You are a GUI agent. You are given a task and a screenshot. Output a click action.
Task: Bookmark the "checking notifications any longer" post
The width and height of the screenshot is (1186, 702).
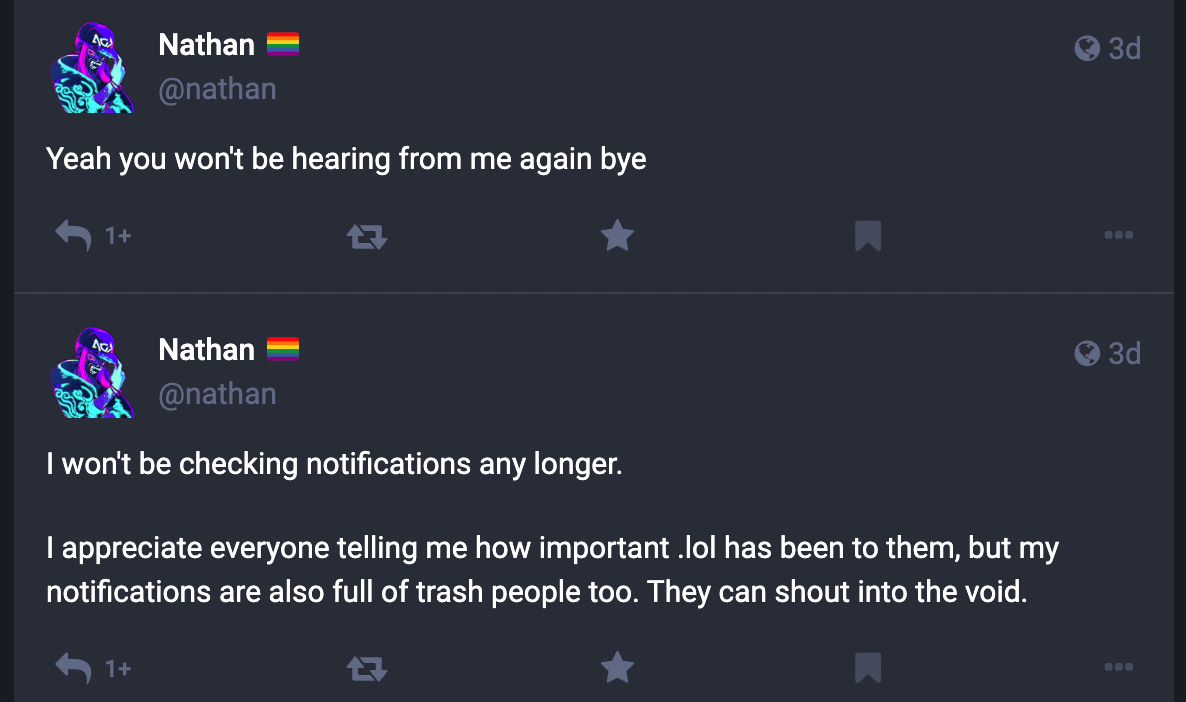(868, 668)
